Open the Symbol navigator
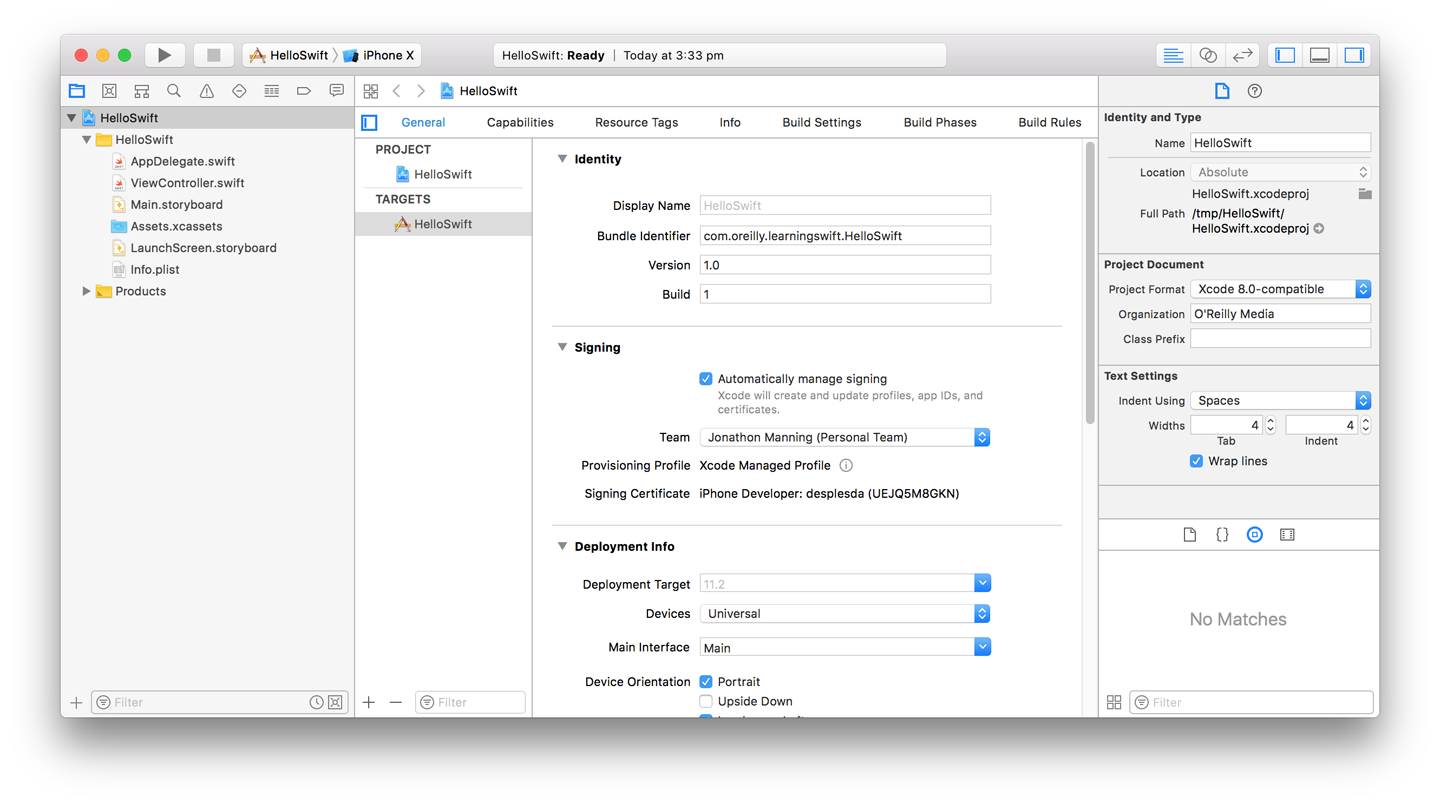Image resolution: width=1440 pixels, height=804 pixels. pos(142,91)
